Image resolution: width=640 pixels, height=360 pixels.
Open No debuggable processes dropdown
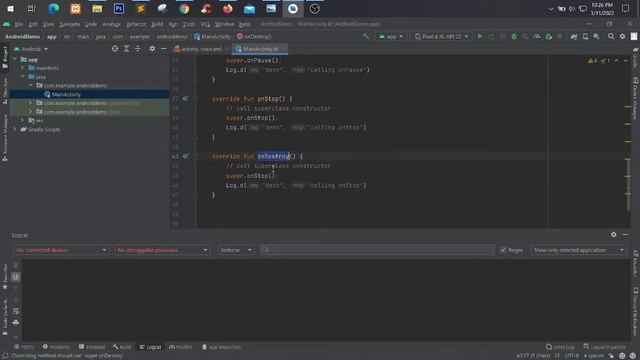pyautogui.click(x=162, y=250)
